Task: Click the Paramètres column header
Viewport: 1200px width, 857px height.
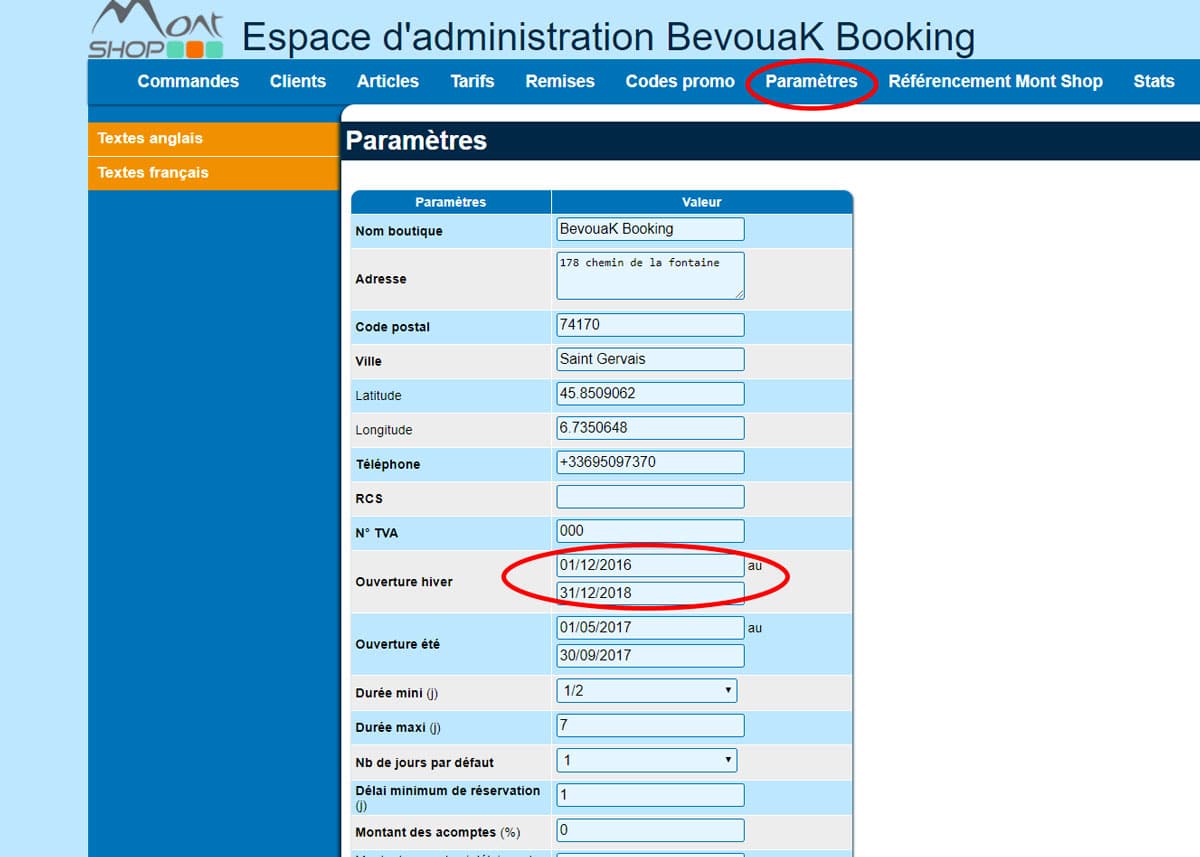Action: point(450,202)
